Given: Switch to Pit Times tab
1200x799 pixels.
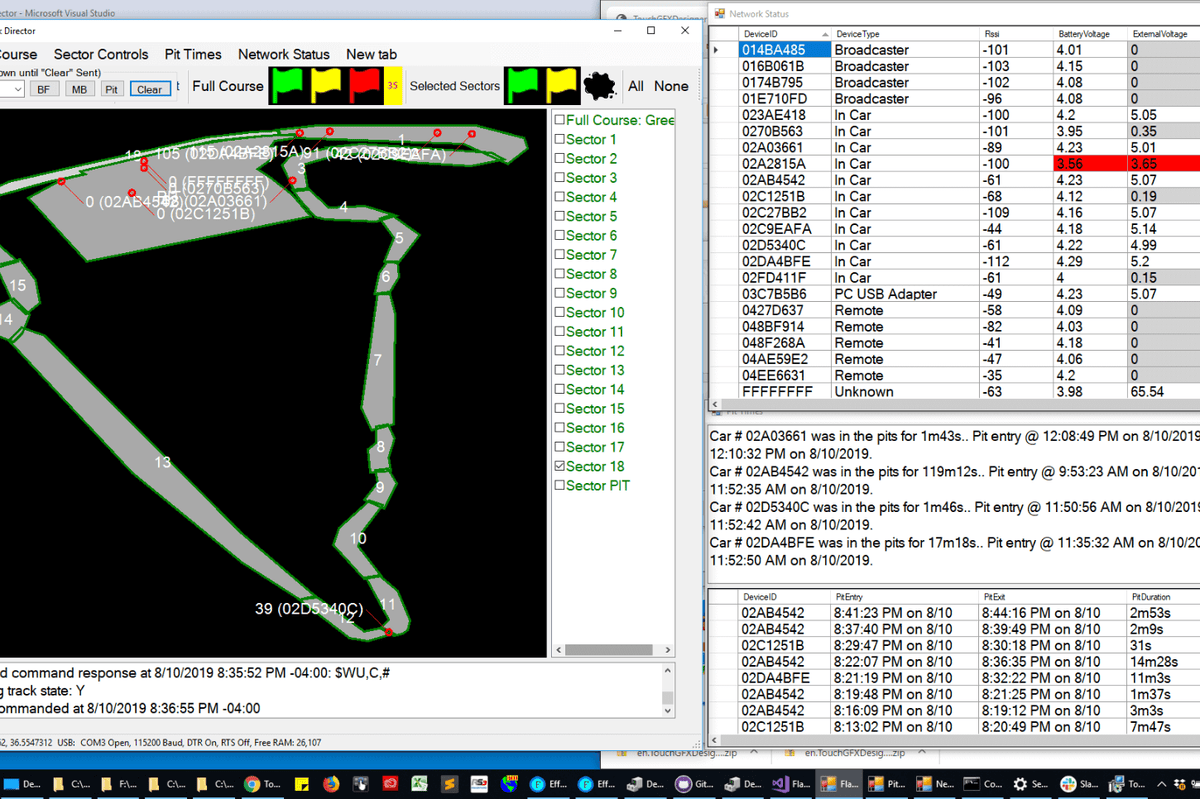Looking at the screenshot, I should tap(193, 55).
